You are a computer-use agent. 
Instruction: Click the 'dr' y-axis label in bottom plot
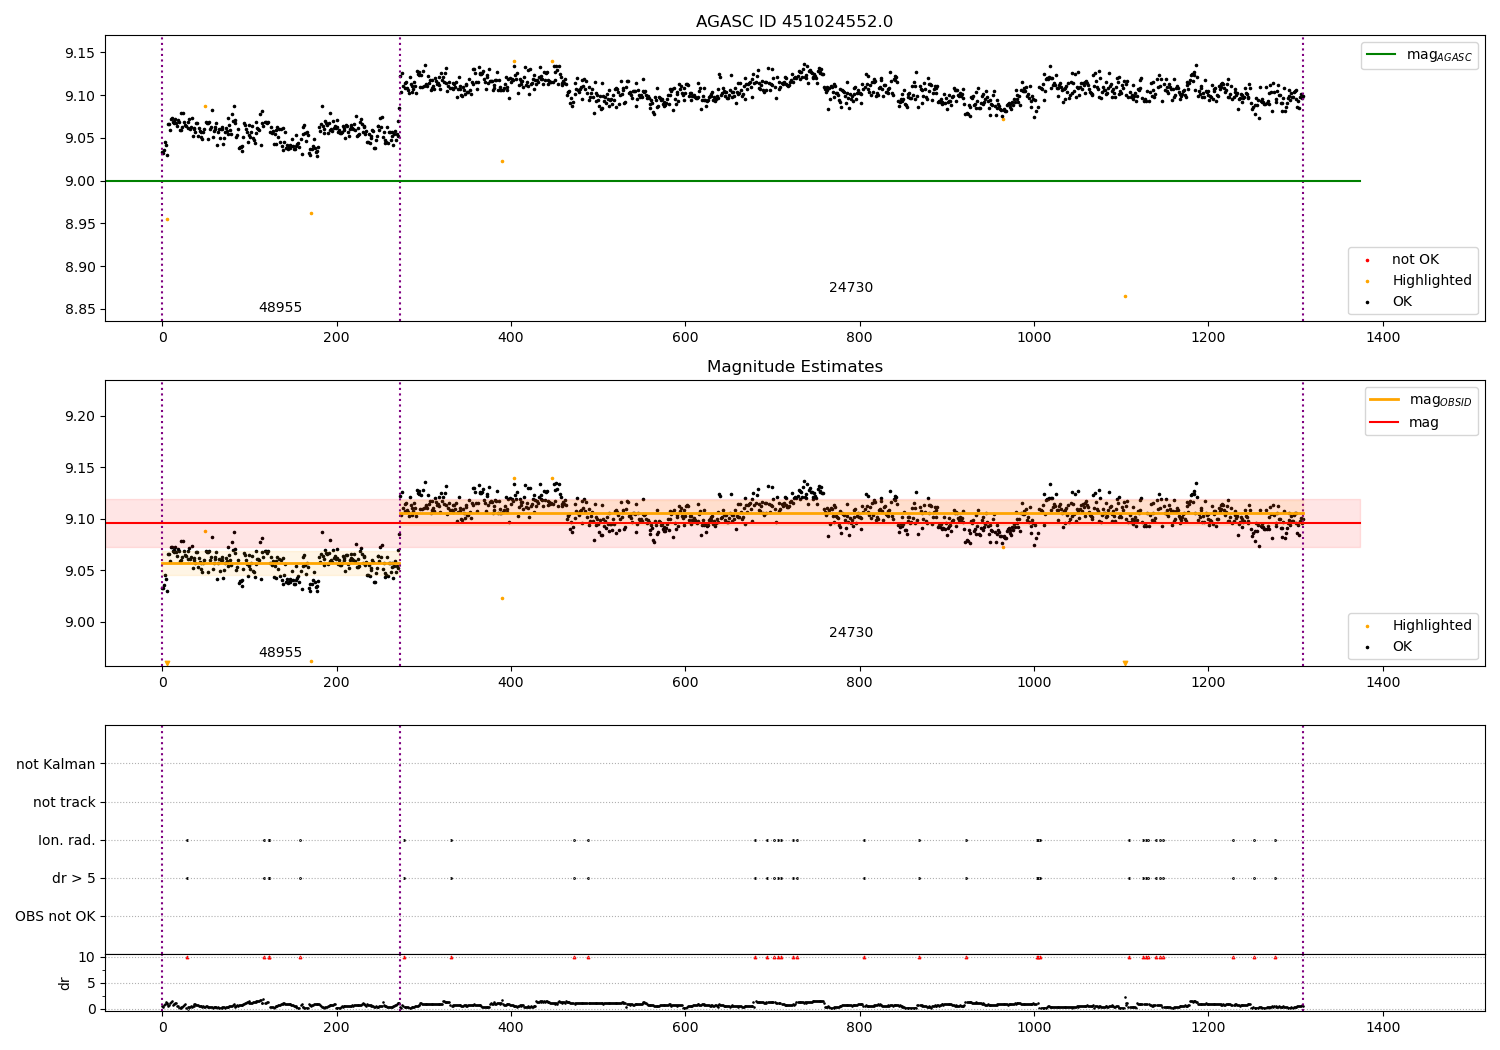coord(65,983)
